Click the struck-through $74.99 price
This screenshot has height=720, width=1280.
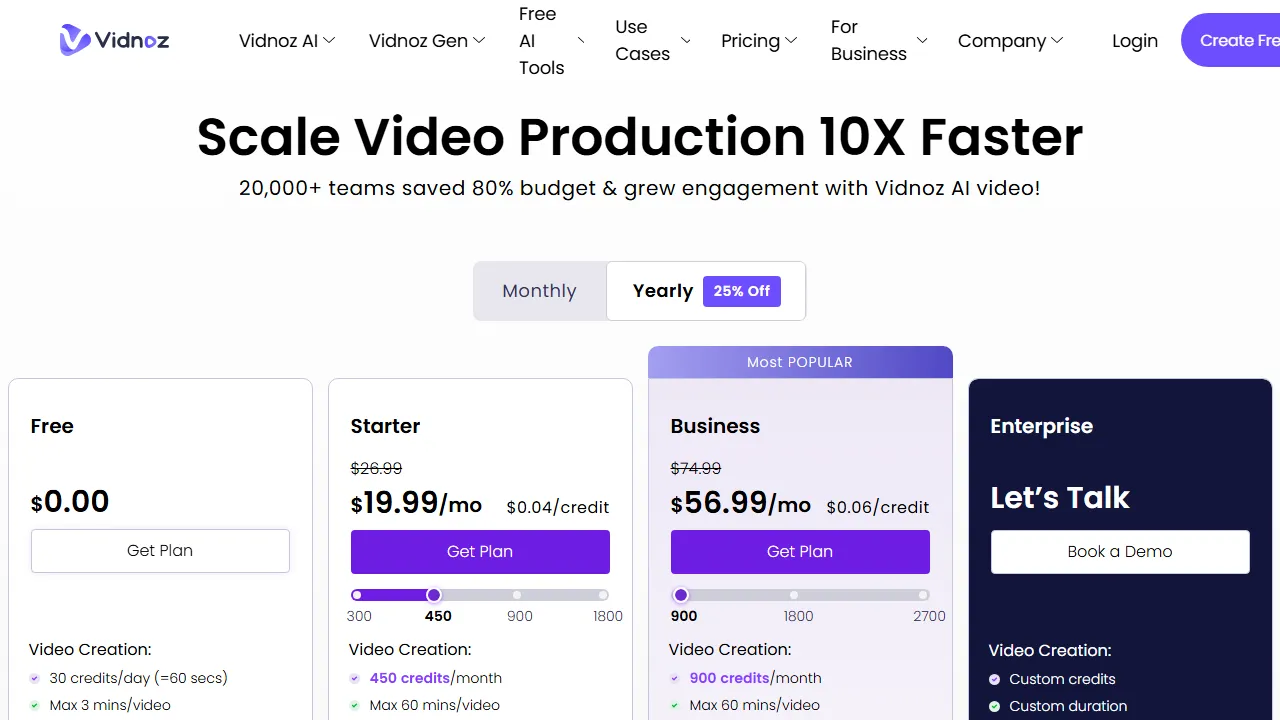tap(696, 468)
